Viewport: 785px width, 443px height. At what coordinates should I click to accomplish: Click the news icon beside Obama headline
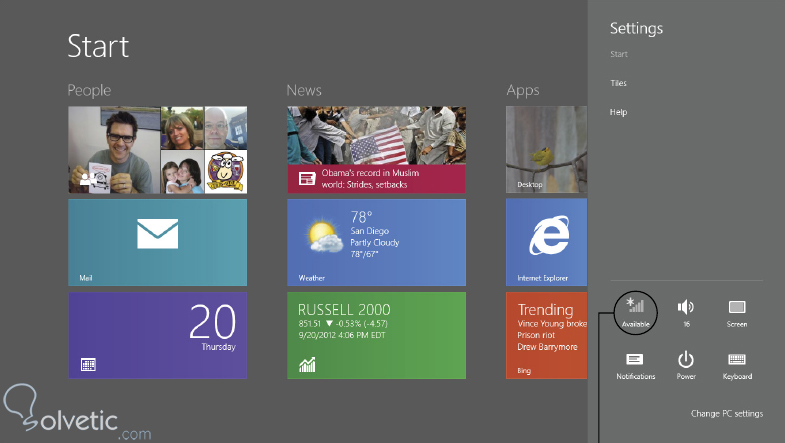(307, 178)
